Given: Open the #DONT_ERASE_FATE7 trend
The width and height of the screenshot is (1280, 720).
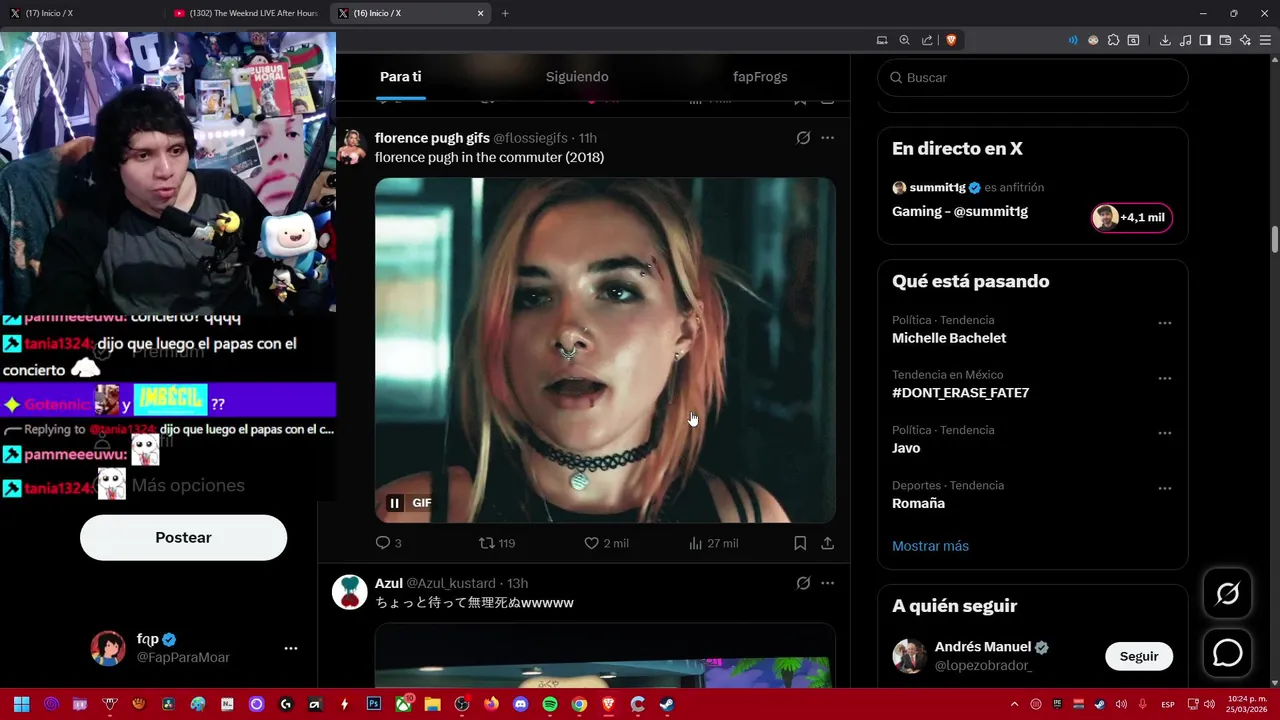Looking at the screenshot, I should [x=960, y=393].
